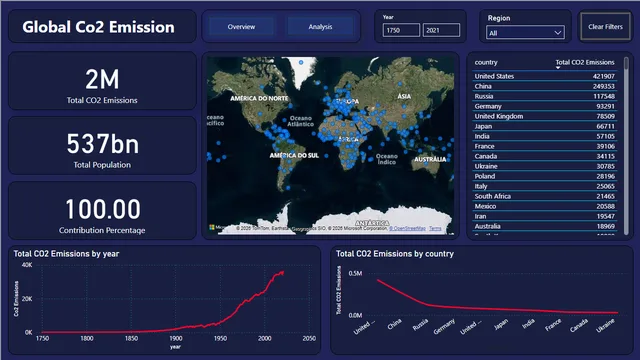Click the AUSTRÁLIA label on the map

[430, 159]
